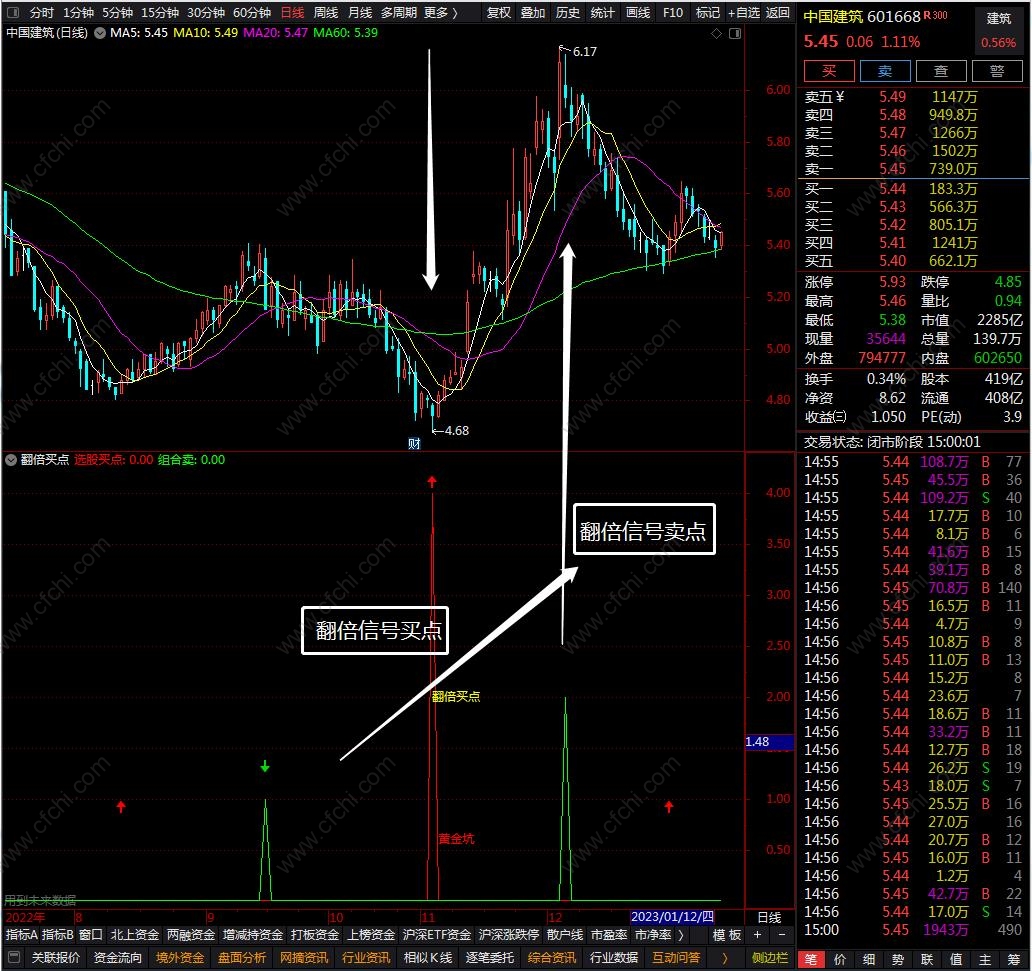This screenshot has width=1032, height=971.
Task: Select 指标A indicator tab
Action: (x=22, y=935)
